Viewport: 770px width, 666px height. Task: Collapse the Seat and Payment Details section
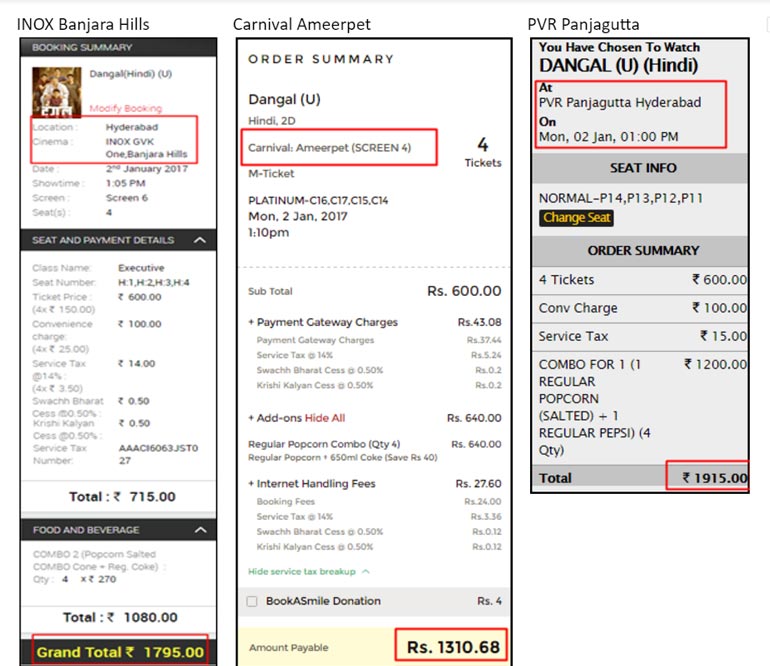(199, 240)
